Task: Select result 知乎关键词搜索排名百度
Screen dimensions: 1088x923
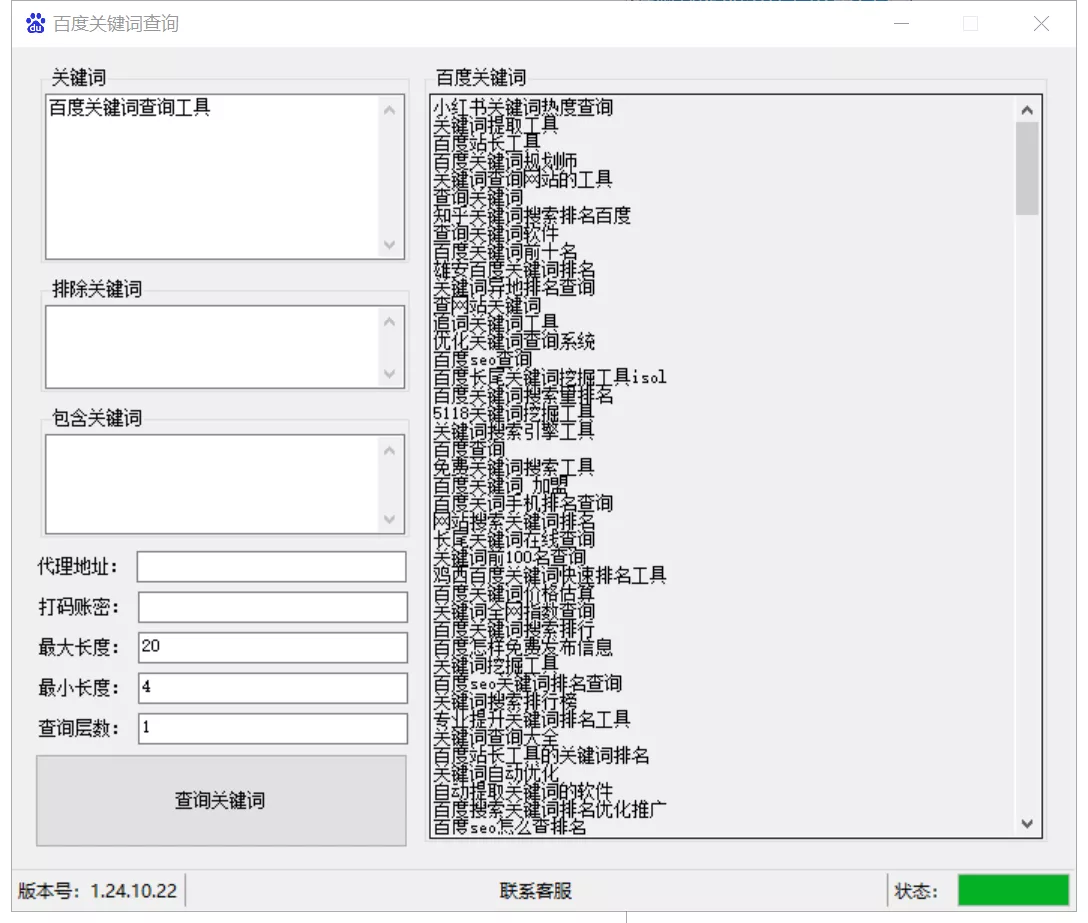Action: coord(532,216)
